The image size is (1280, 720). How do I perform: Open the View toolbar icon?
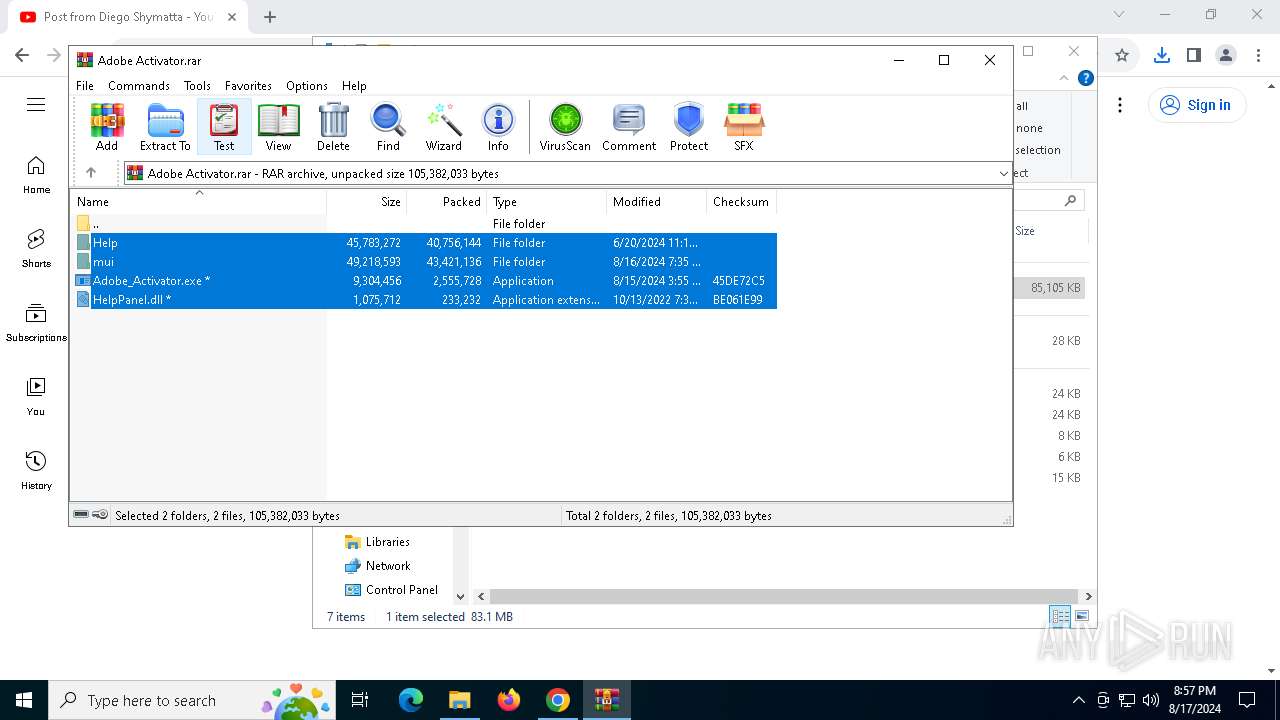[278, 127]
